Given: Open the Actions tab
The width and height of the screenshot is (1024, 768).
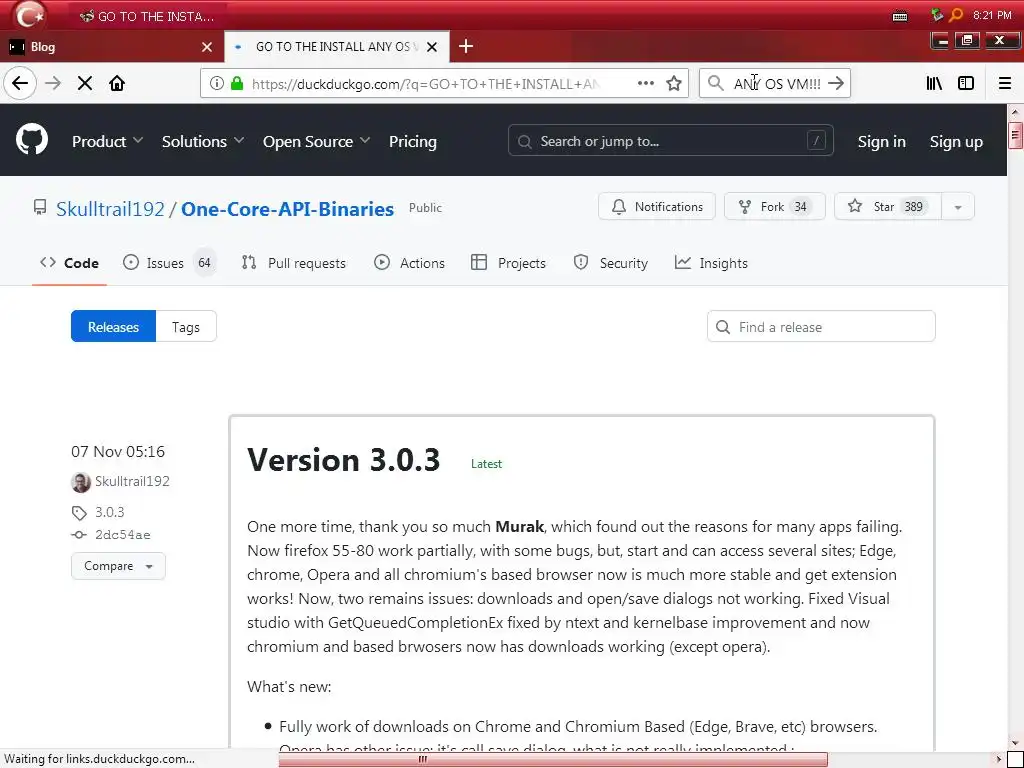Looking at the screenshot, I should pos(409,263).
